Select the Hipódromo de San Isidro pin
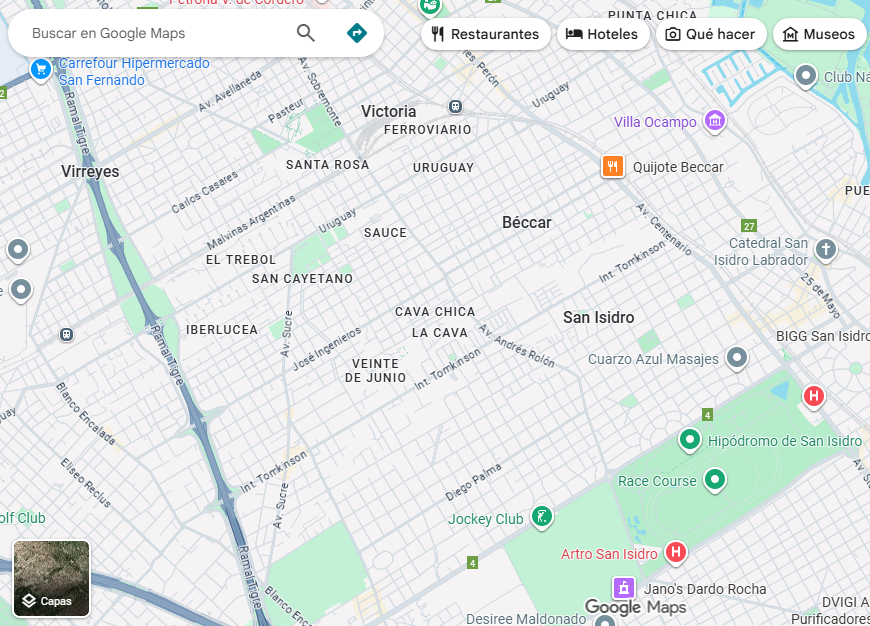Screen dimensions: 870x626 click(689, 439)
